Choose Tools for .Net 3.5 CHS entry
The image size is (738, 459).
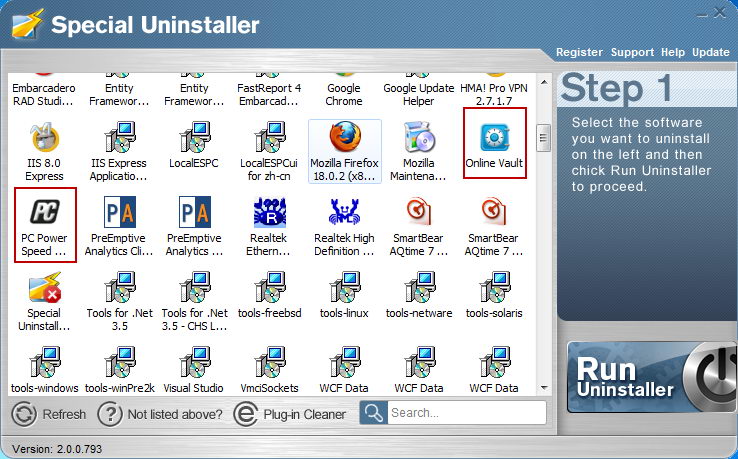coord(194,301)
